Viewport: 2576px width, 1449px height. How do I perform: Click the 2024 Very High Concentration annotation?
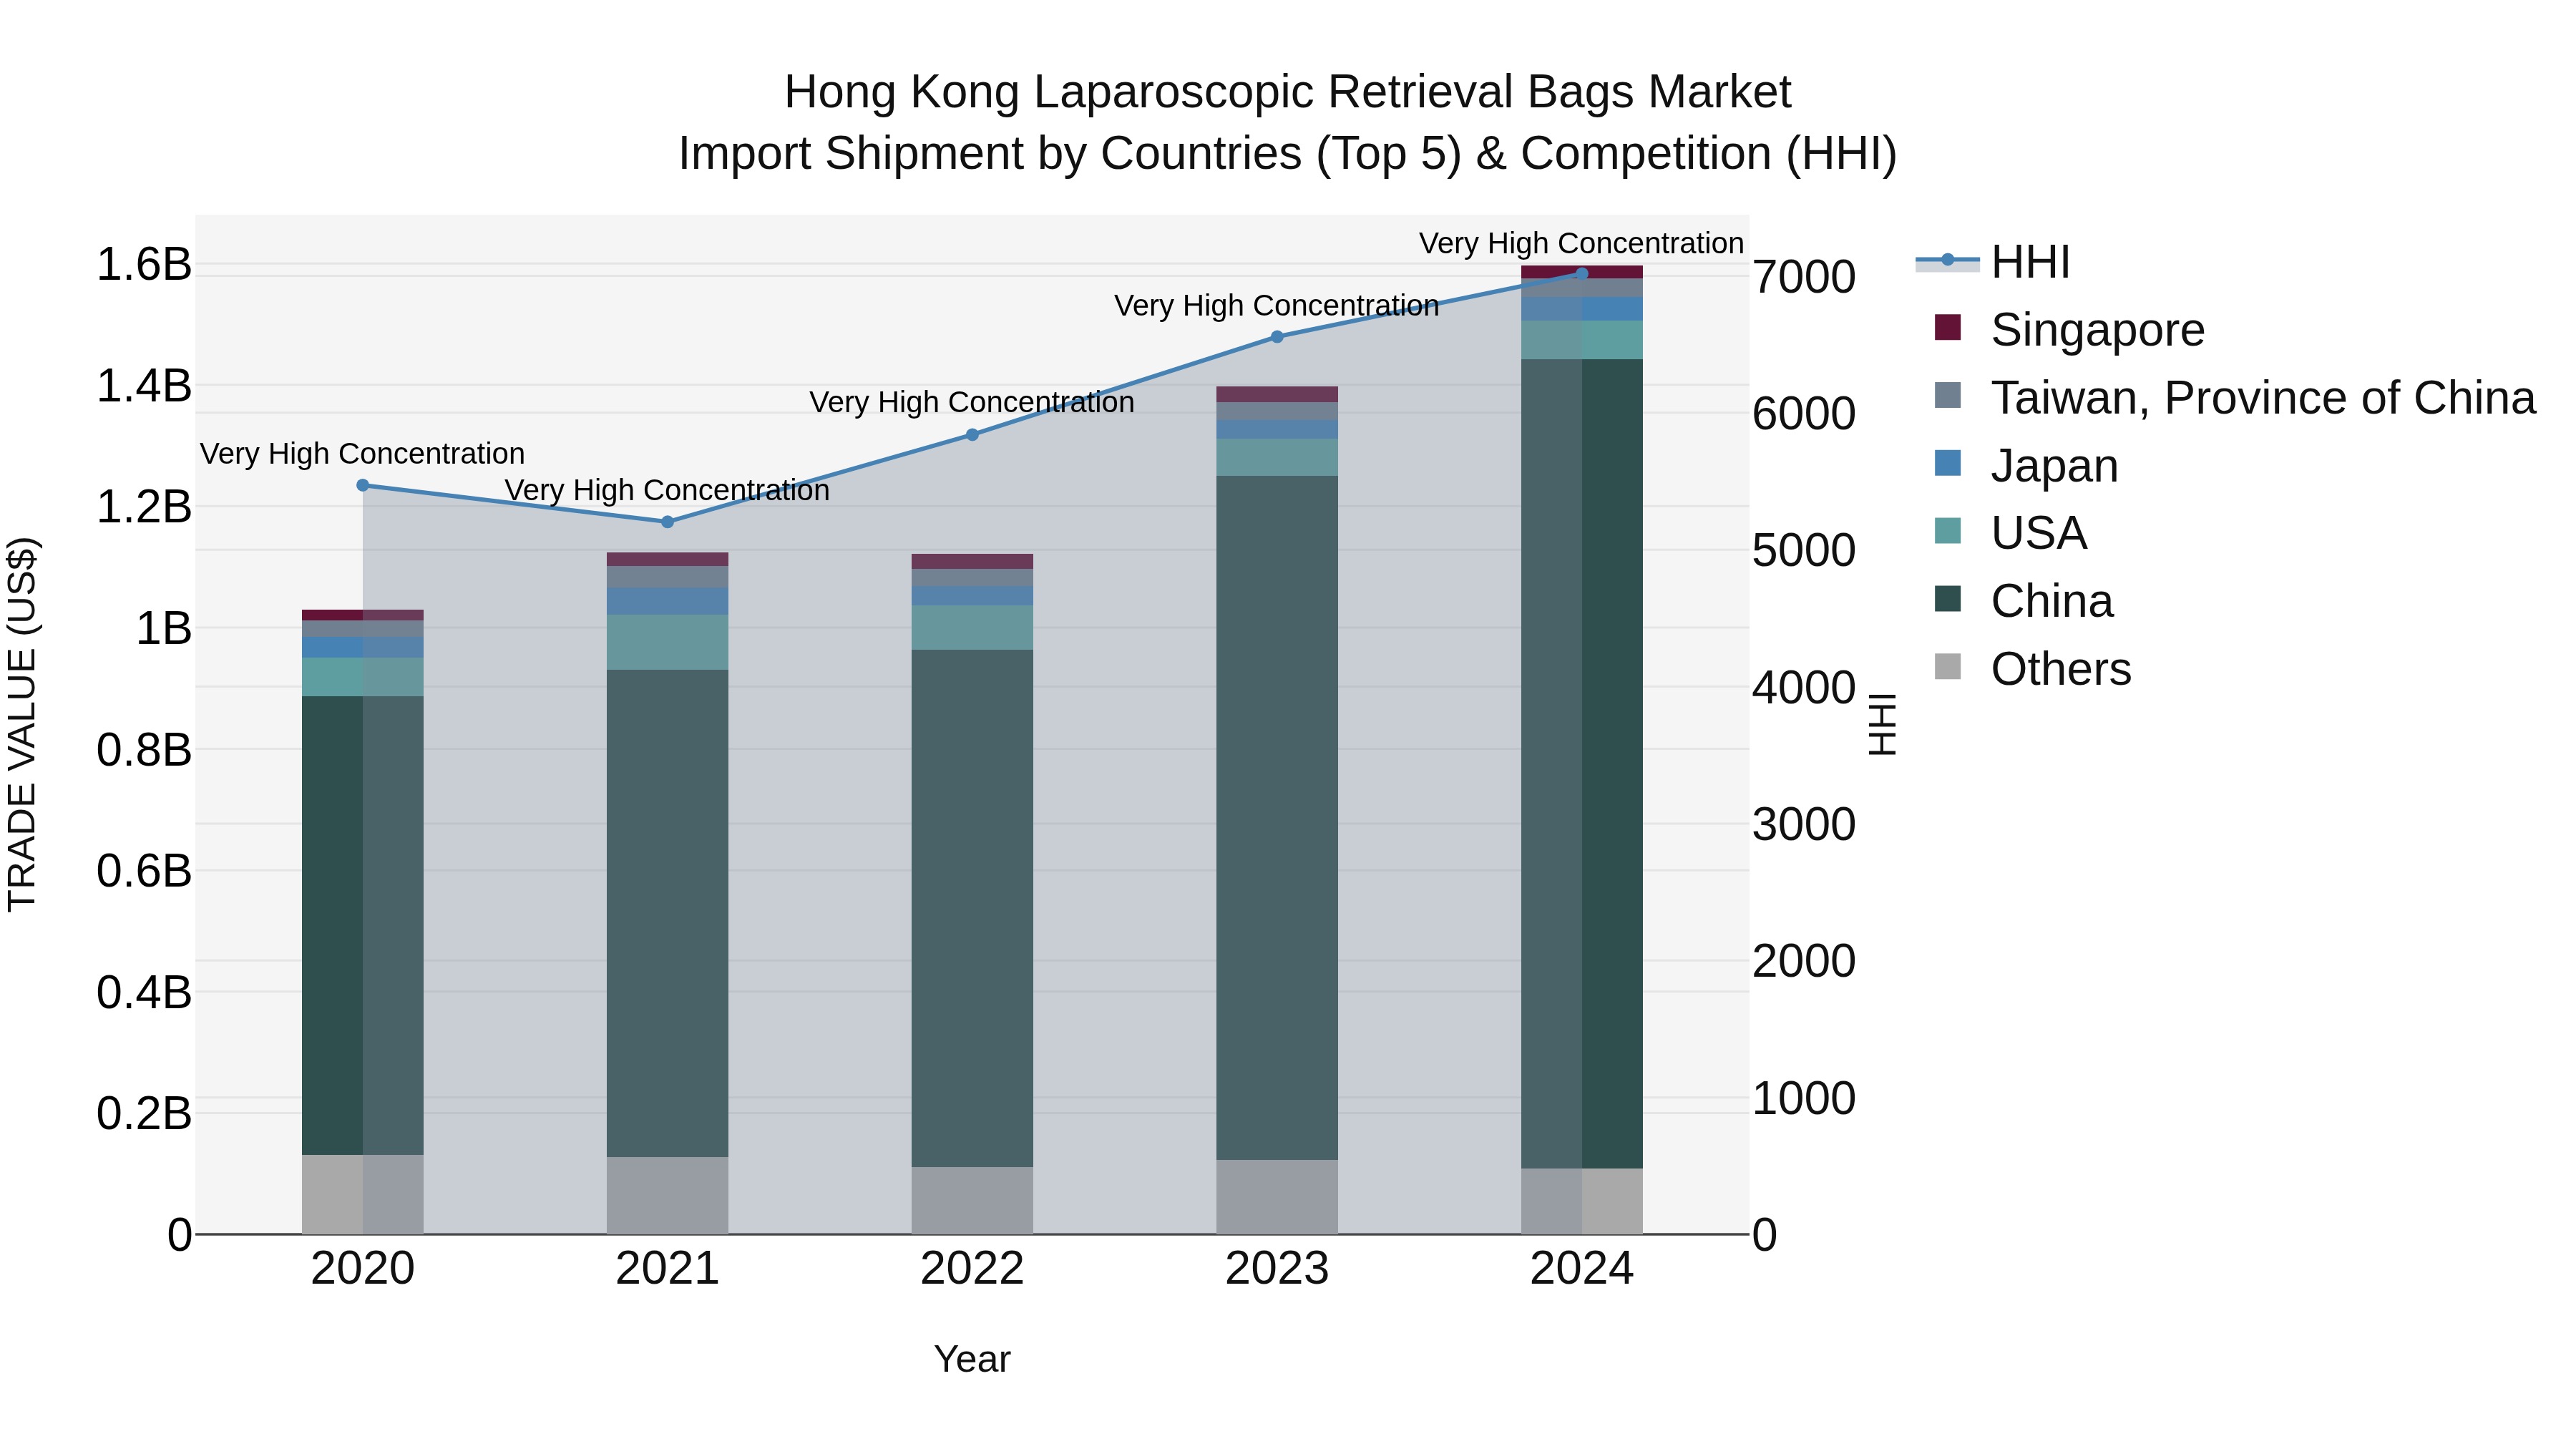[x=1582, y=243]
